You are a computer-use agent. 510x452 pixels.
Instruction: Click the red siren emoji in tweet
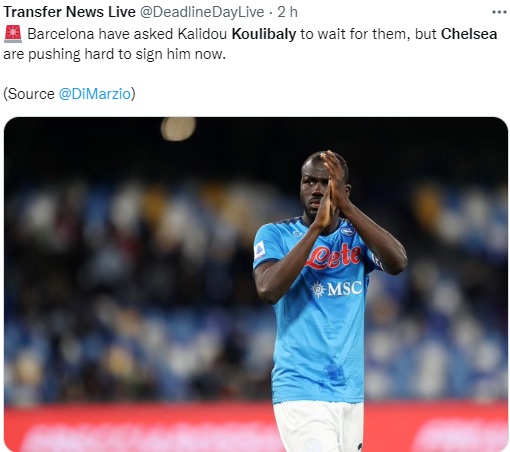point(13,34)
